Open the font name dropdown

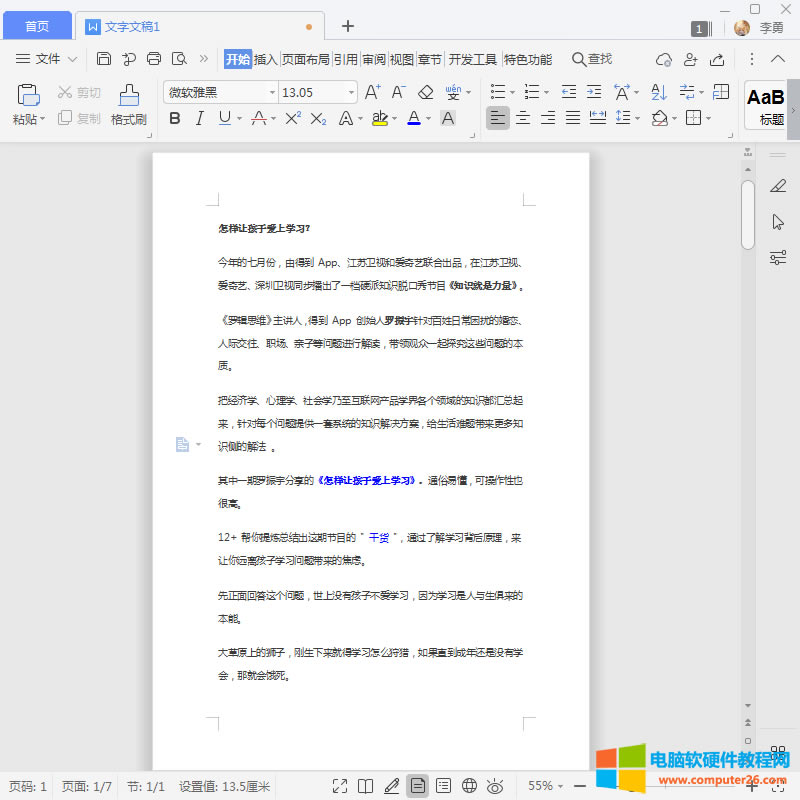pyautogui.click(x=272, y=92)
